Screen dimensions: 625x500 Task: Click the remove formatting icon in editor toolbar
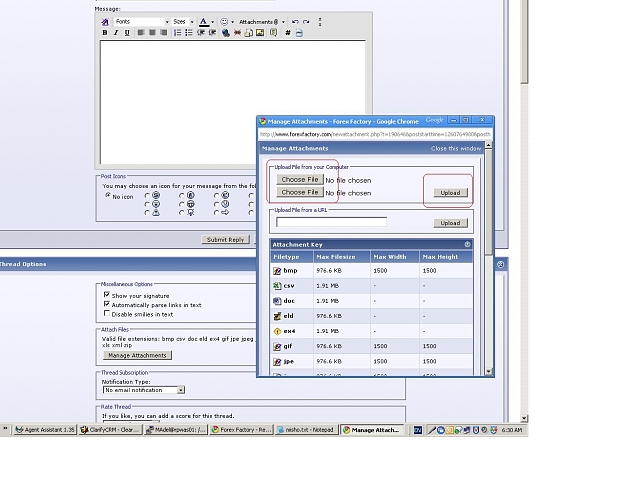[105, 22]
